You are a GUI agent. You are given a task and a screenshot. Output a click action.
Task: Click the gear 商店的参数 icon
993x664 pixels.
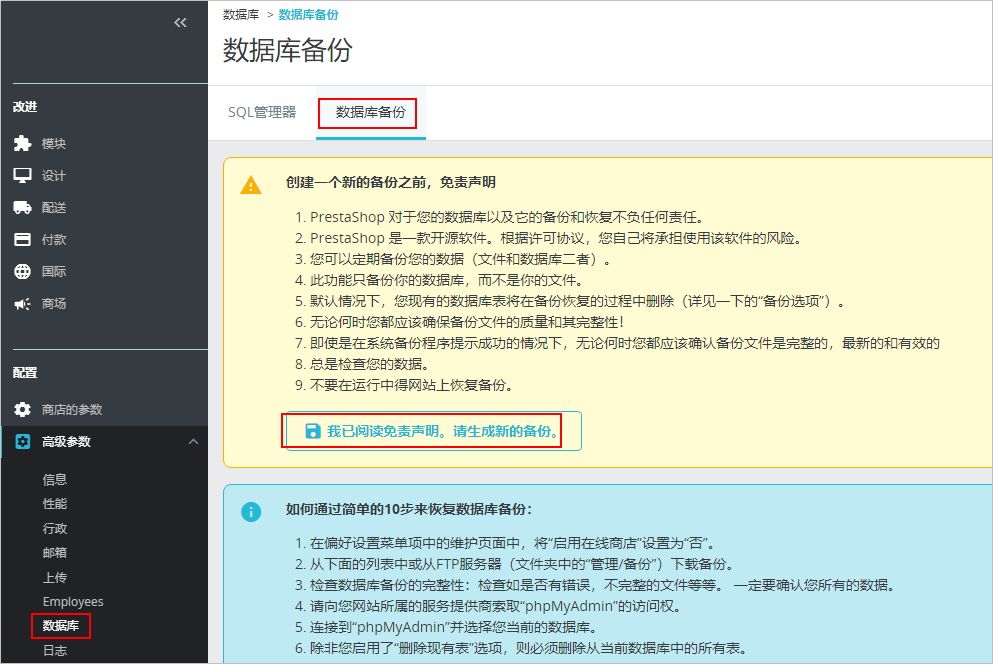point(22,410)
